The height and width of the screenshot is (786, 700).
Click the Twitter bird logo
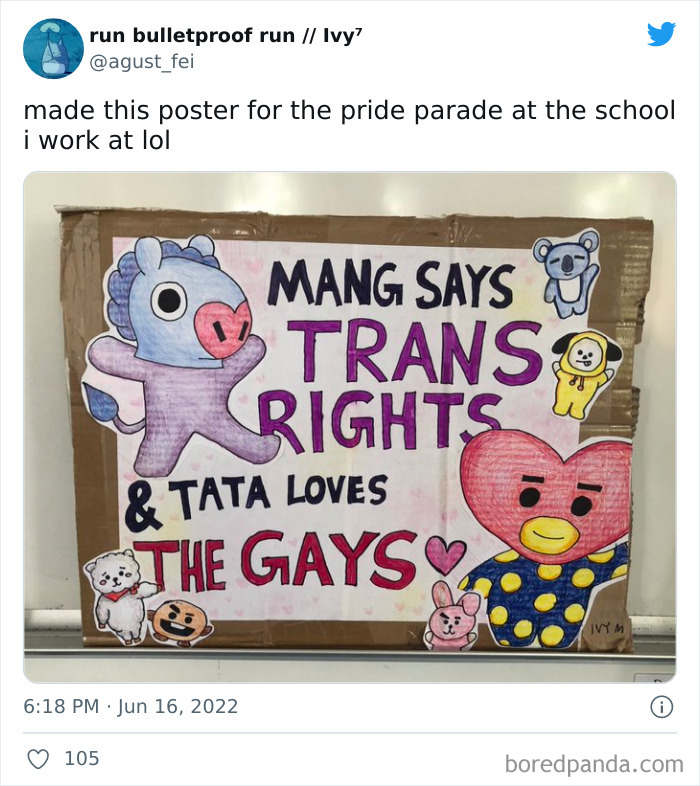(661, 34)
